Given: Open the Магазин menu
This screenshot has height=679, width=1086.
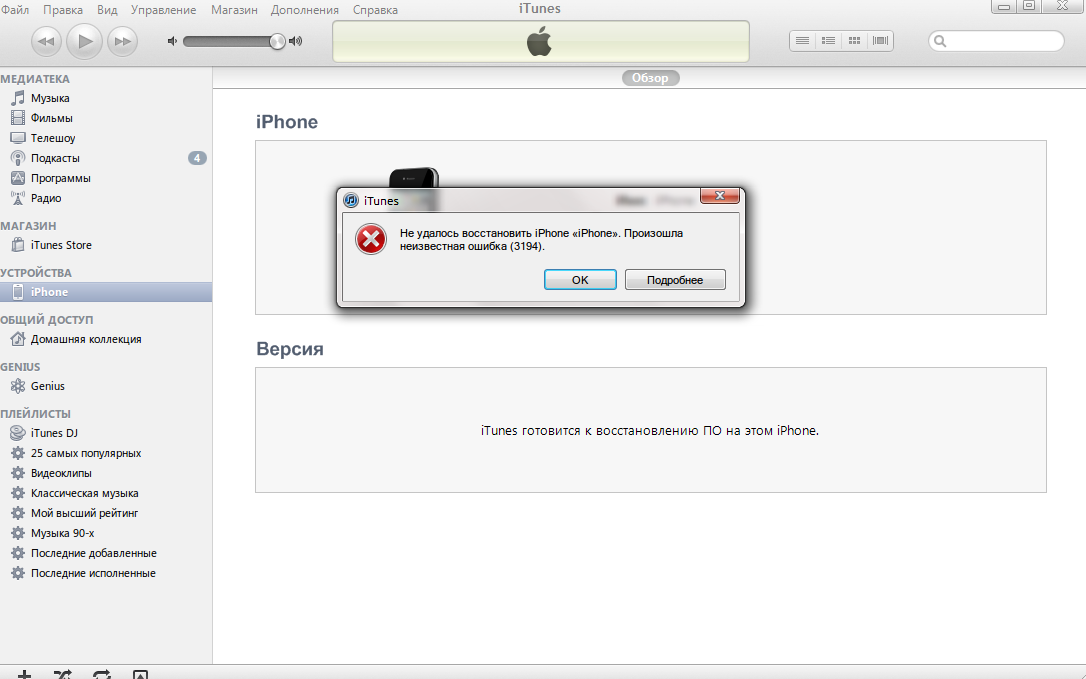Looking at the screenshot, I should (234, 10).
